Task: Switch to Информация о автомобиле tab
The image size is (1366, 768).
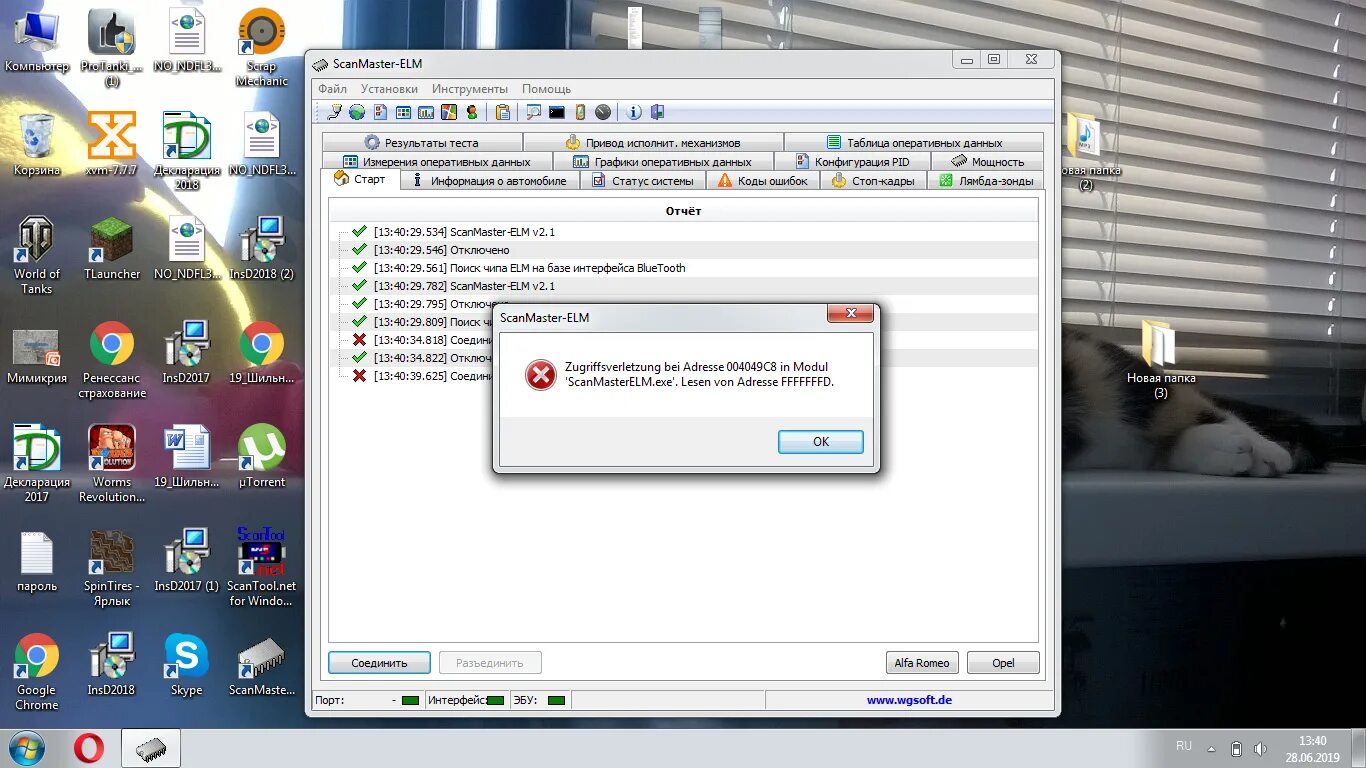Action: [489, 181]
